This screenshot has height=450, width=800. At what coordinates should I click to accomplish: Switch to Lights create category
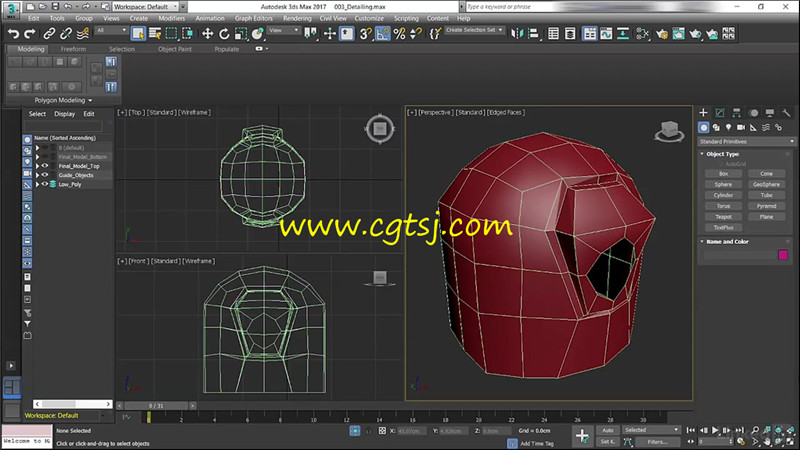tap(729, 128)
